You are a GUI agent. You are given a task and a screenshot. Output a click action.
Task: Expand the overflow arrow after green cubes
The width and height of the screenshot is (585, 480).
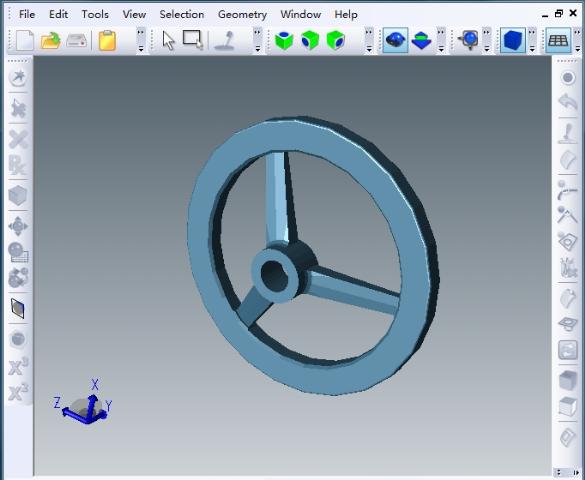coord(369,40)
